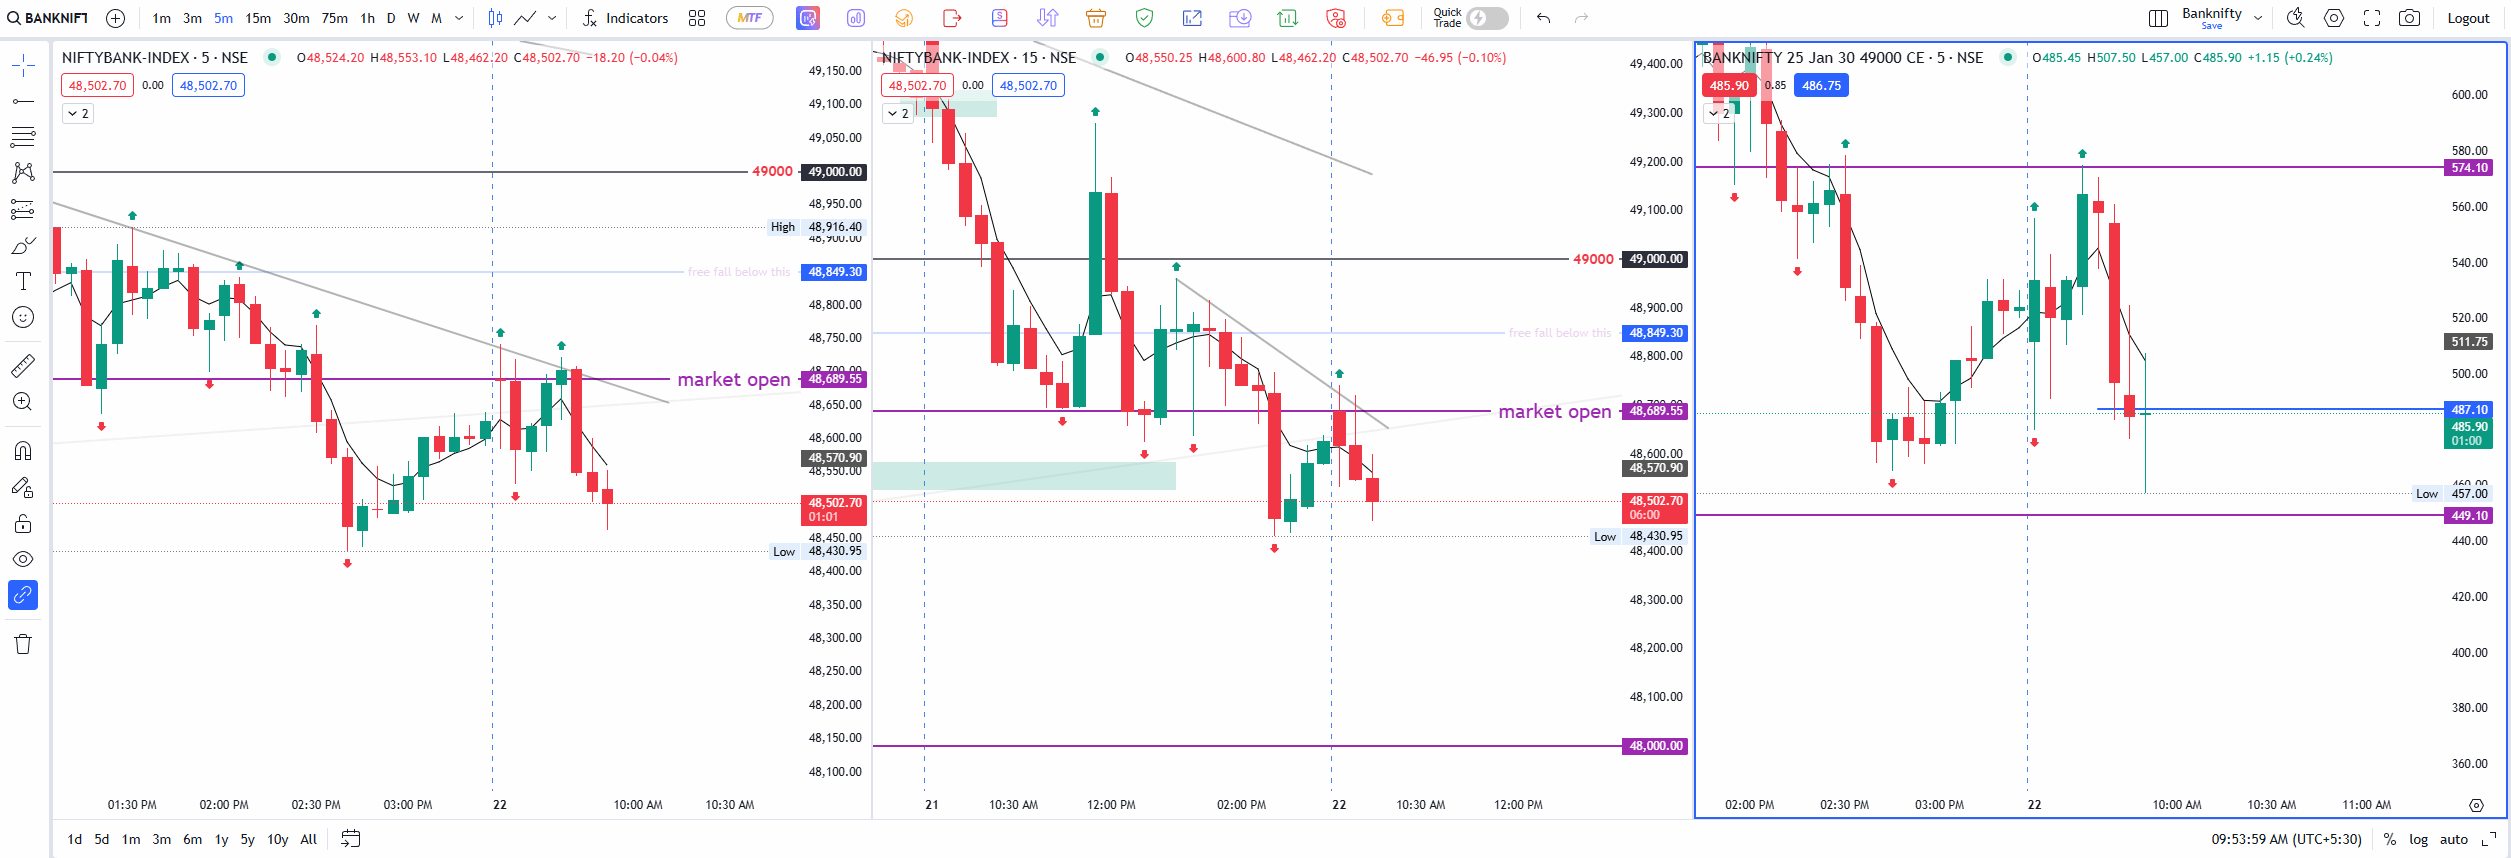Take a chart snapshot with camera icon

[x=2410, y=18]
